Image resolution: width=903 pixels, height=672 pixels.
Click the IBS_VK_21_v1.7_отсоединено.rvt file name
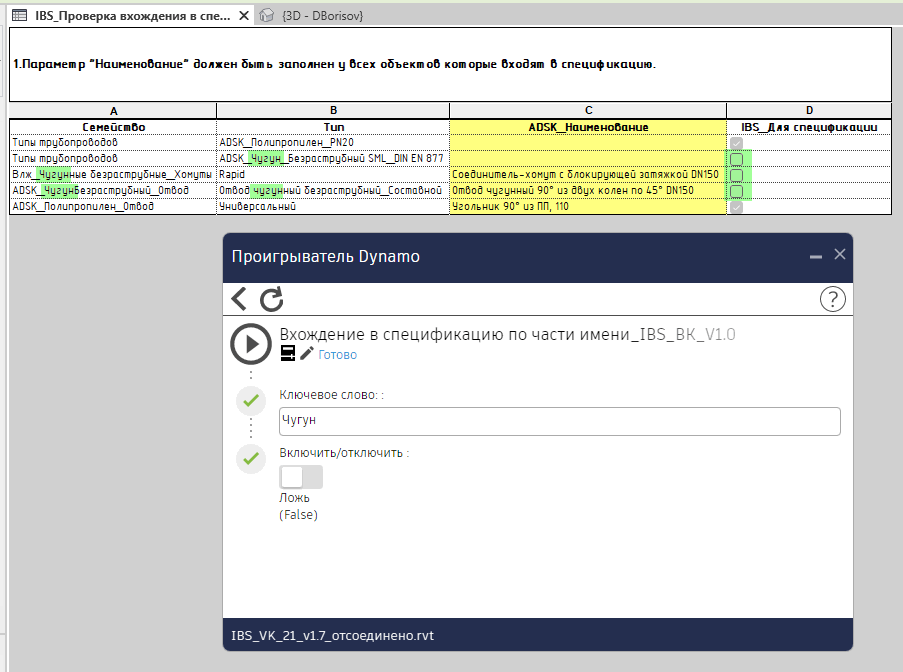pos(332,636)
